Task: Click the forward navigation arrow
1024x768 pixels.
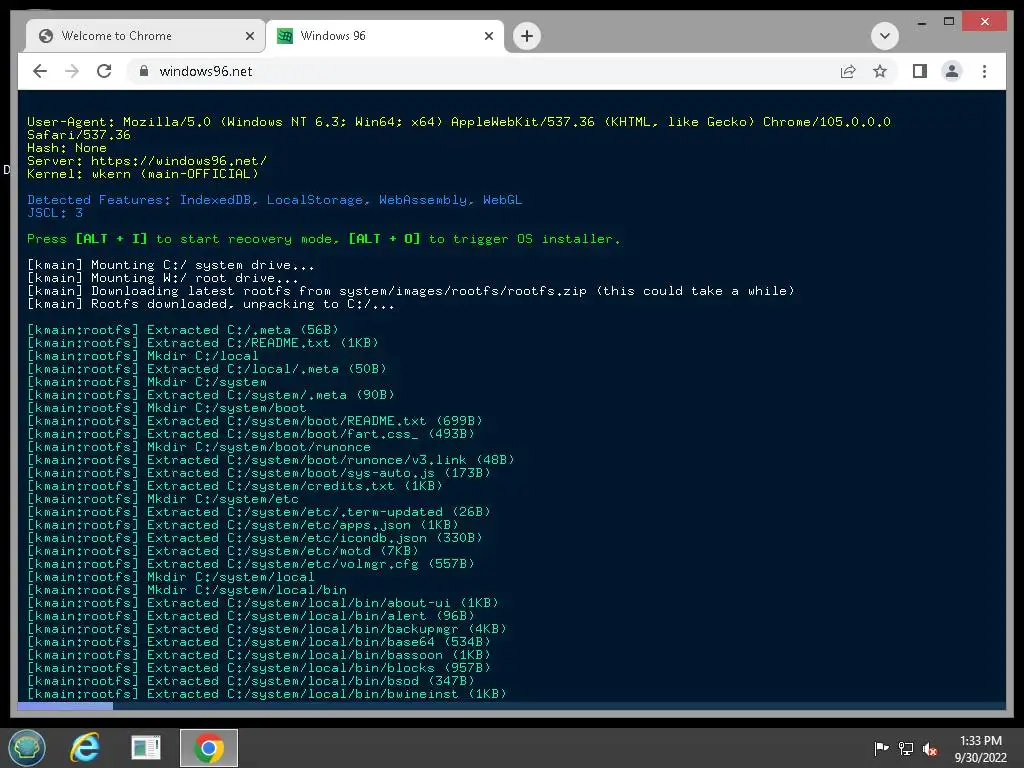Action: coord(72,71)
